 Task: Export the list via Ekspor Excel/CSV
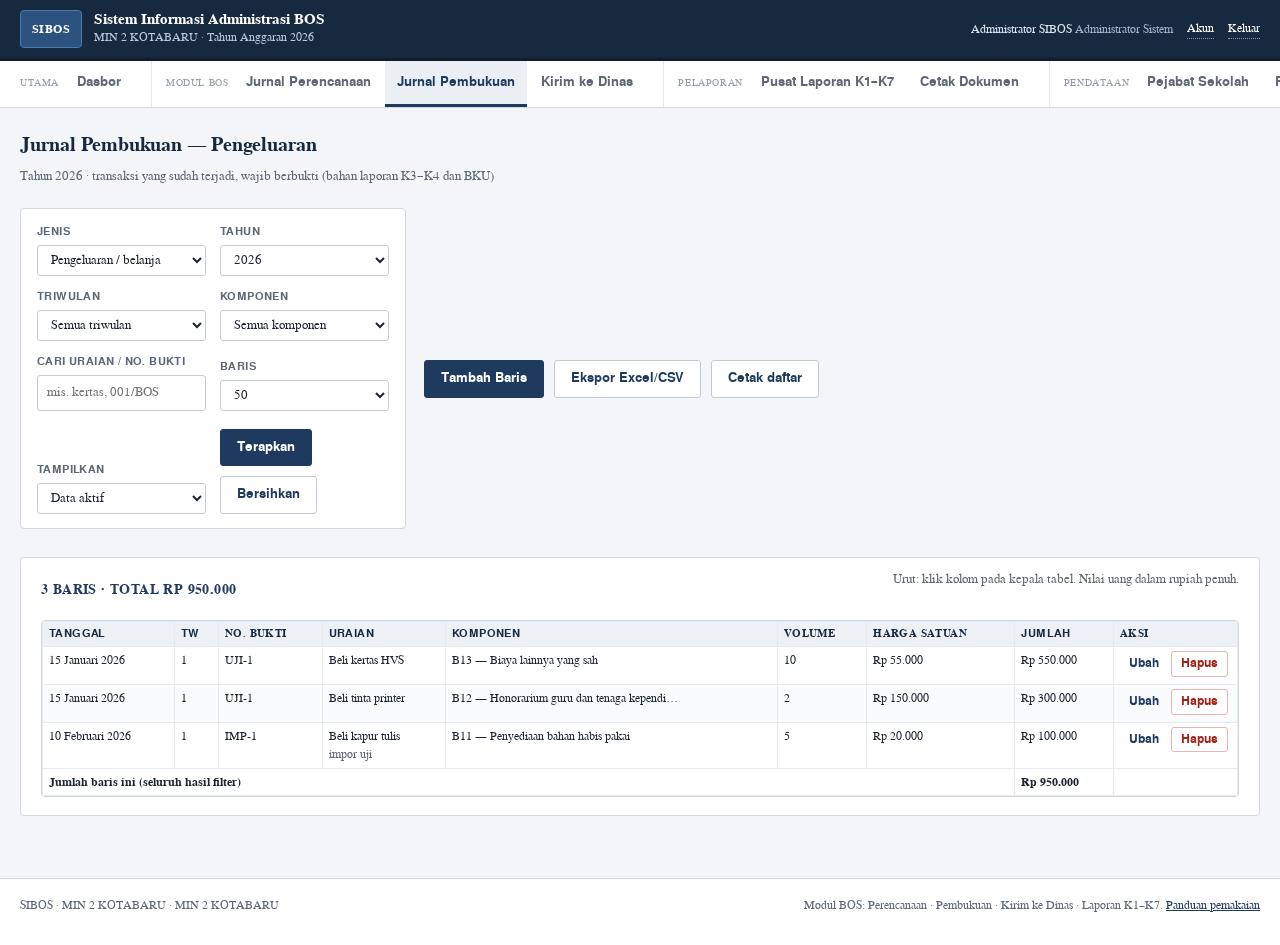pyautogui.click(x=627, y=378)
